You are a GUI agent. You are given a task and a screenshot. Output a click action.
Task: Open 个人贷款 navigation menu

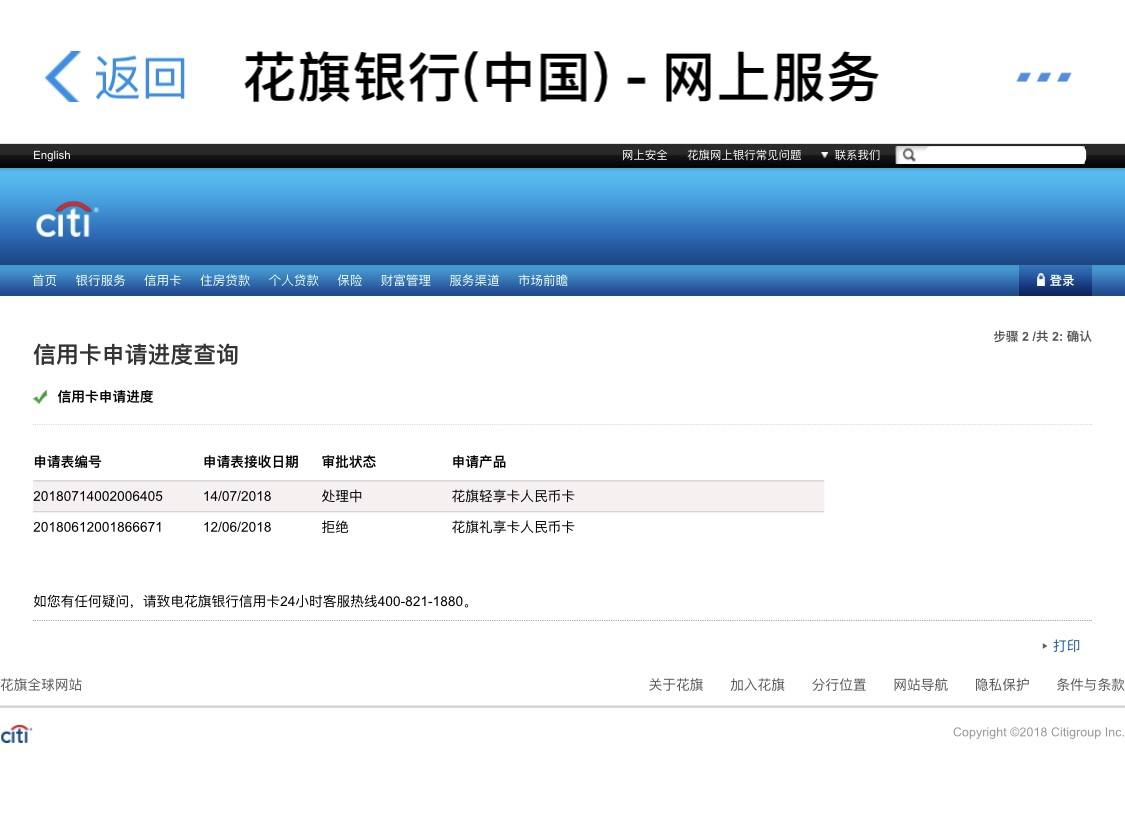pos(294,280)
